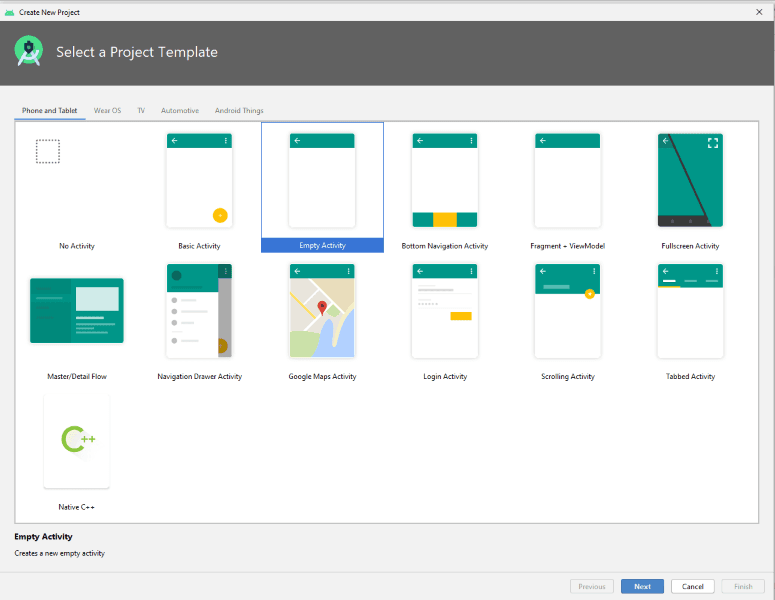Close the Create New Project dialog
Image resolution: width=775 pixels, height=600 pixels.
[759, 12]
